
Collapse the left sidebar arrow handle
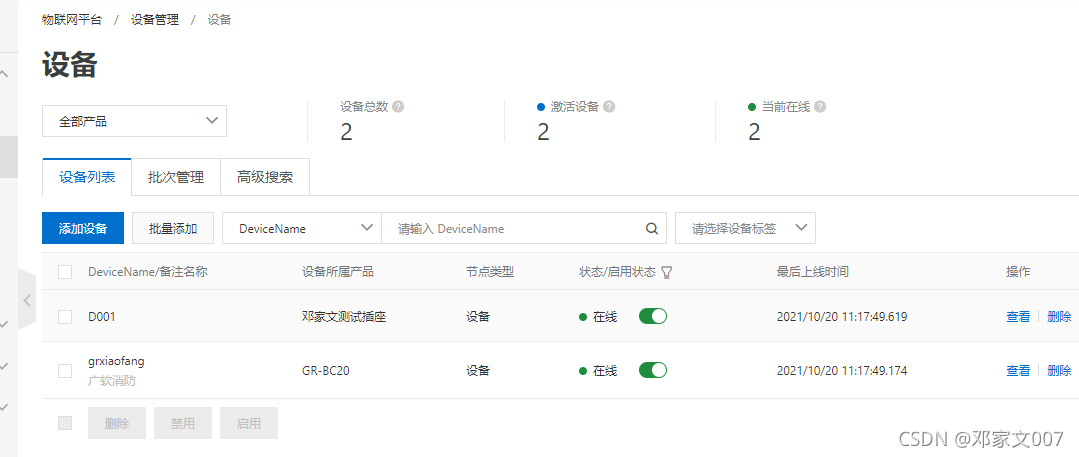28,300
